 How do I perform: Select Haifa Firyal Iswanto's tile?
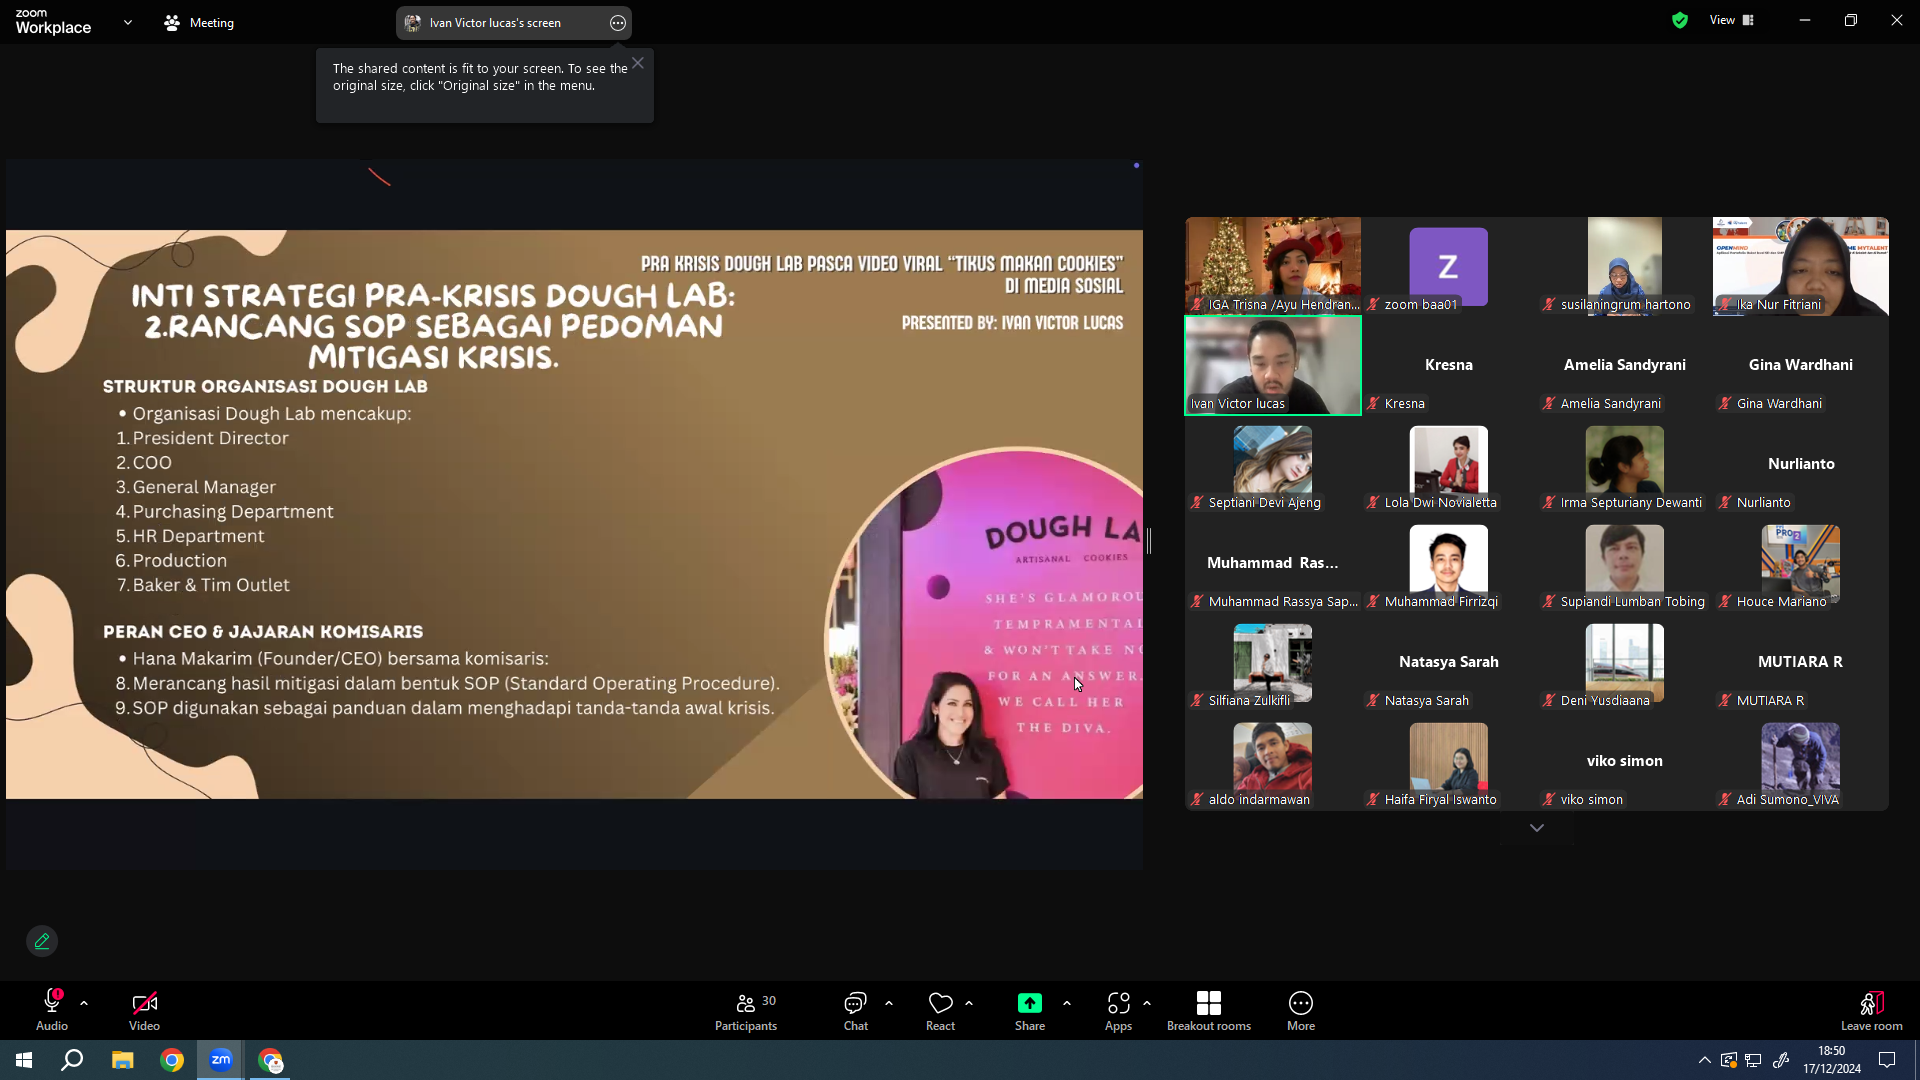[x=1449, y=761]
